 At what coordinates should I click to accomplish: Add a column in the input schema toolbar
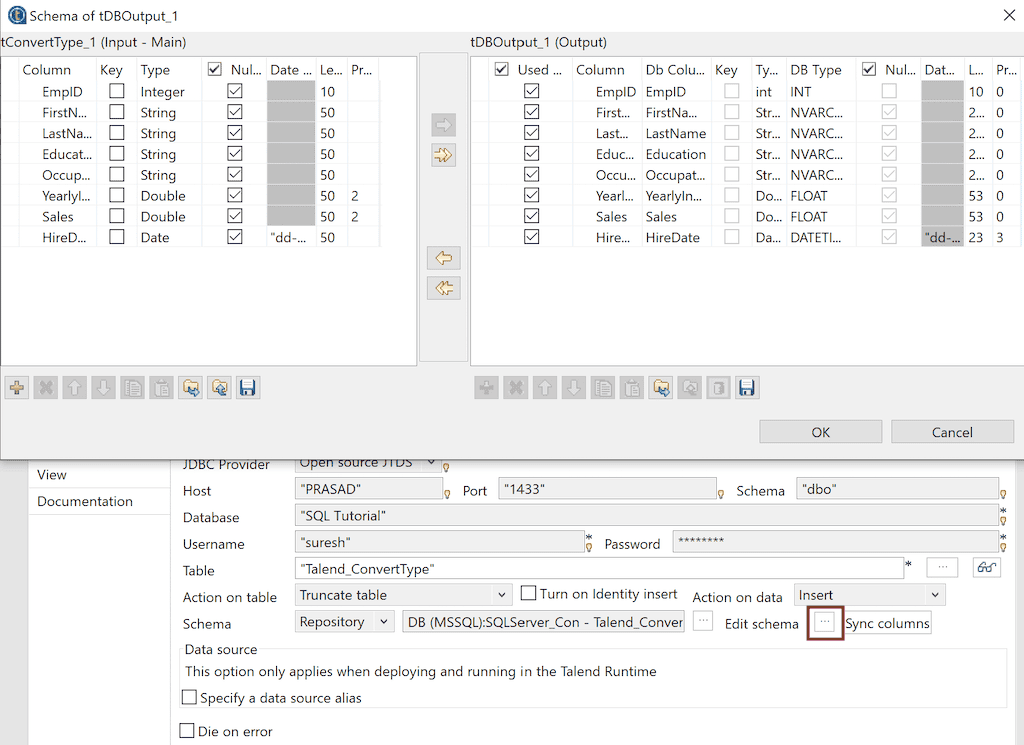coord(17,388)
